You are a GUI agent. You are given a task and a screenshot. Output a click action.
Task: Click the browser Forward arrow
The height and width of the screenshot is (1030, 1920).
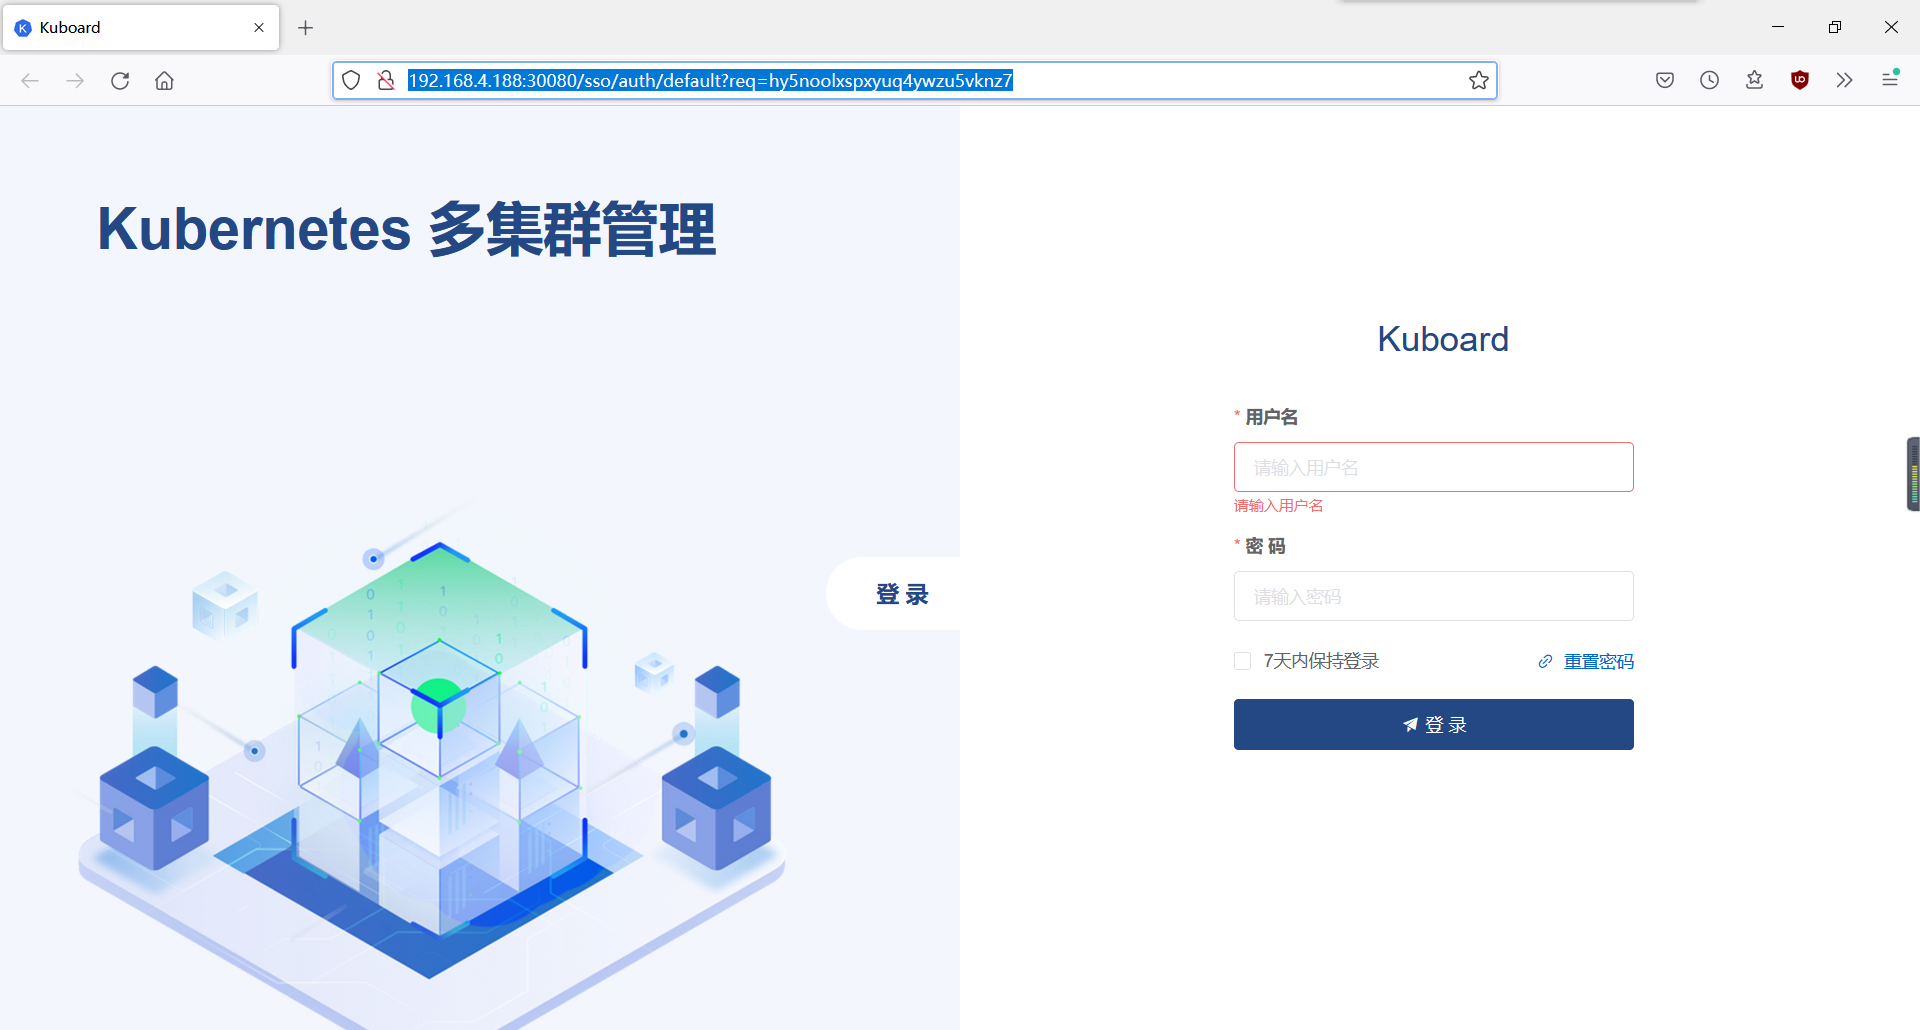(75, 81)
